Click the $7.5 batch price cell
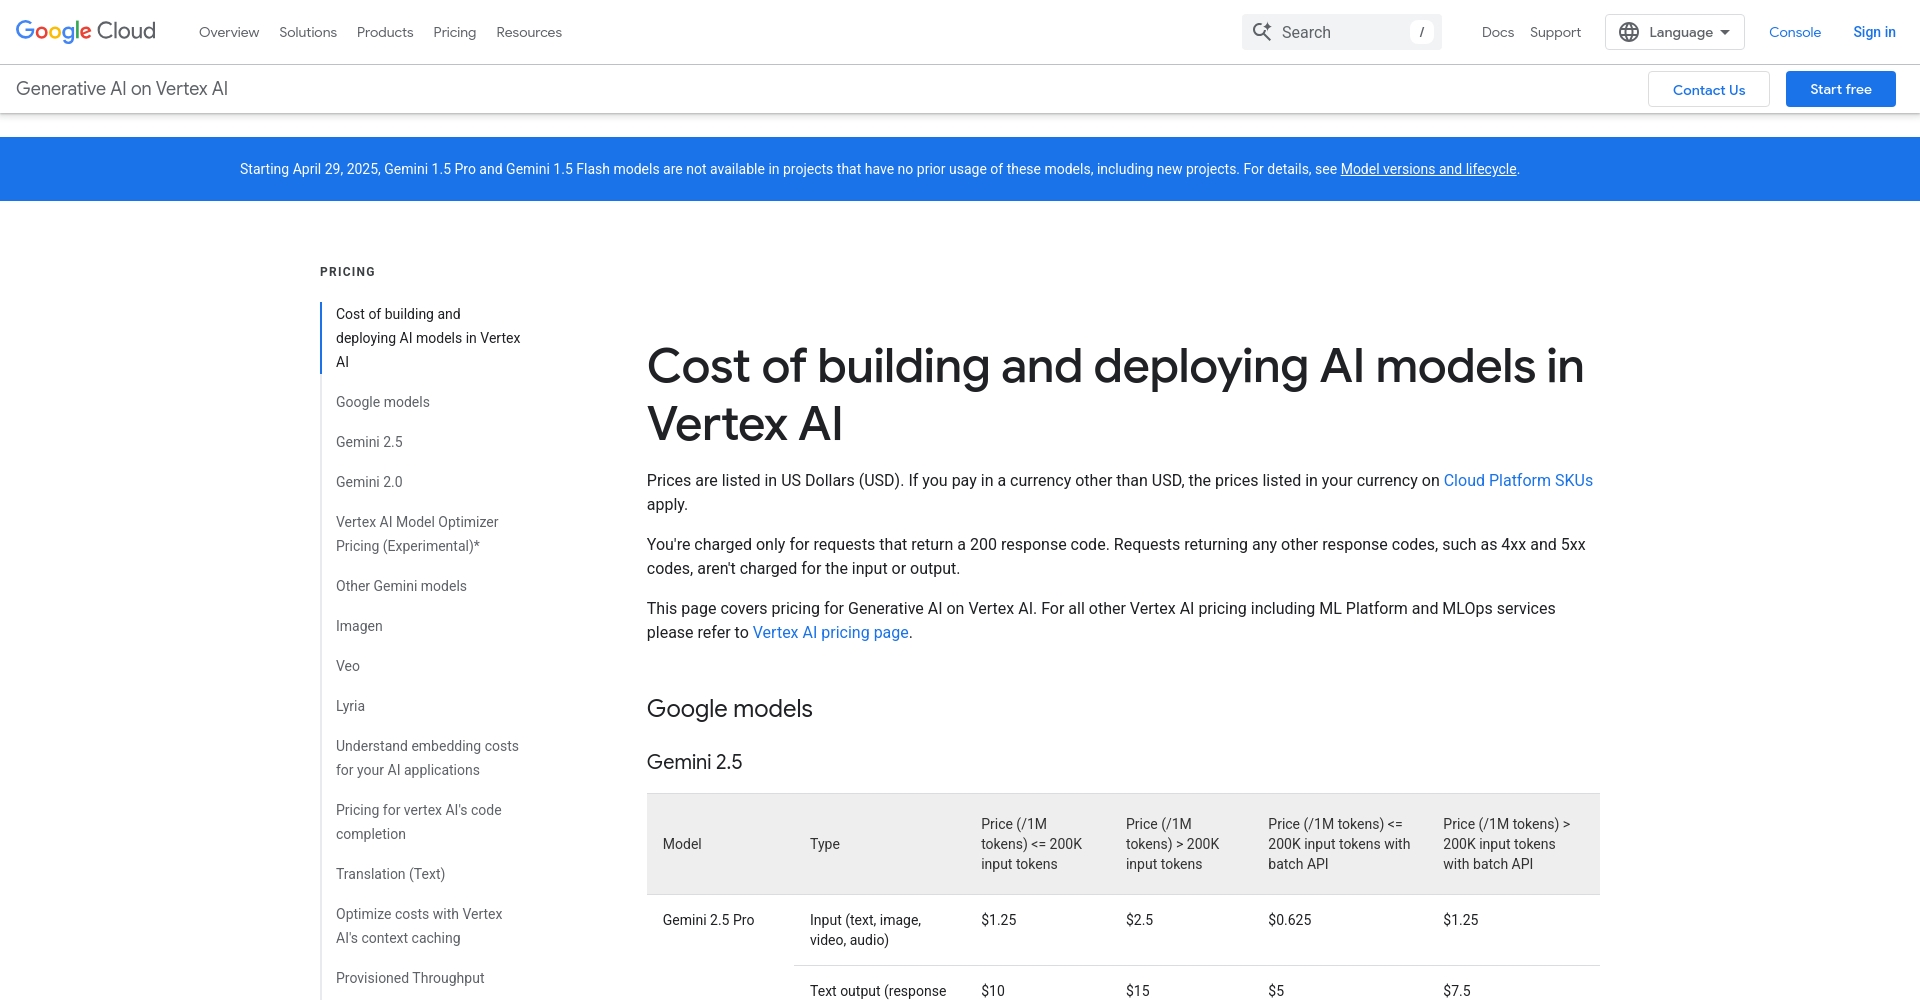Viewport: 1920px width, 1000px height. tap(1457, 991)
